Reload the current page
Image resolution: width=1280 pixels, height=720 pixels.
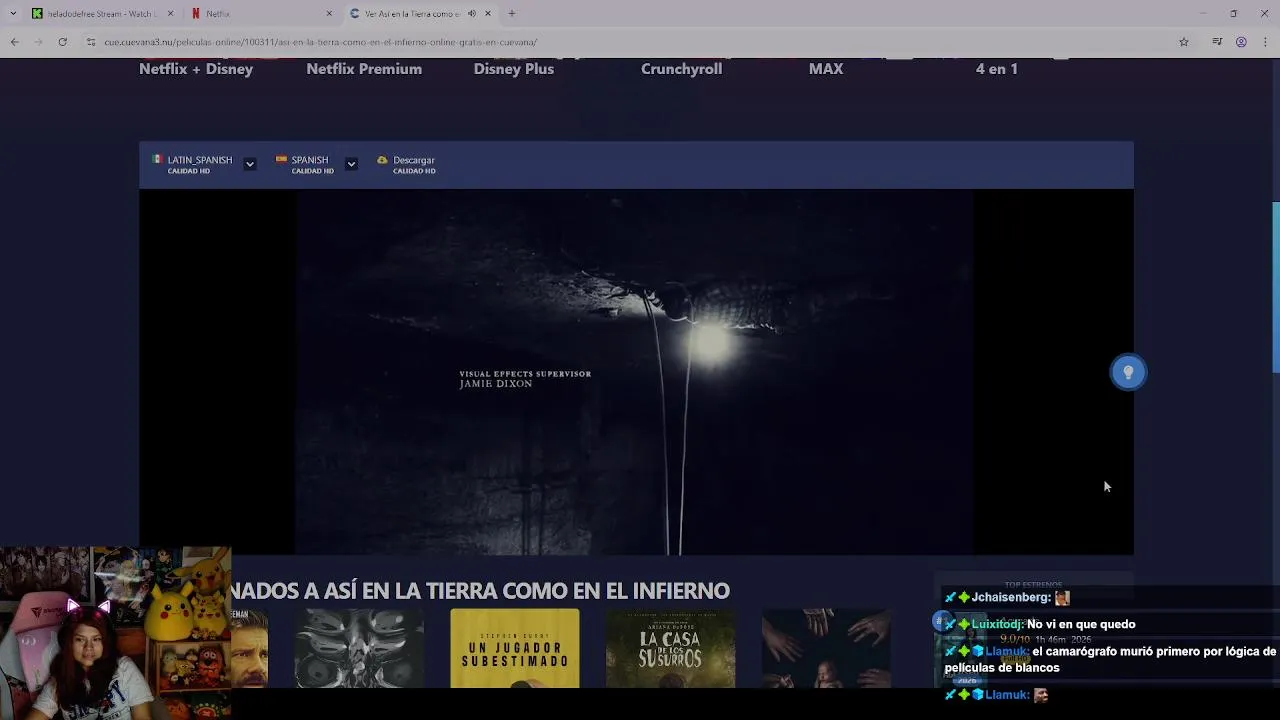tap(62, 42)
